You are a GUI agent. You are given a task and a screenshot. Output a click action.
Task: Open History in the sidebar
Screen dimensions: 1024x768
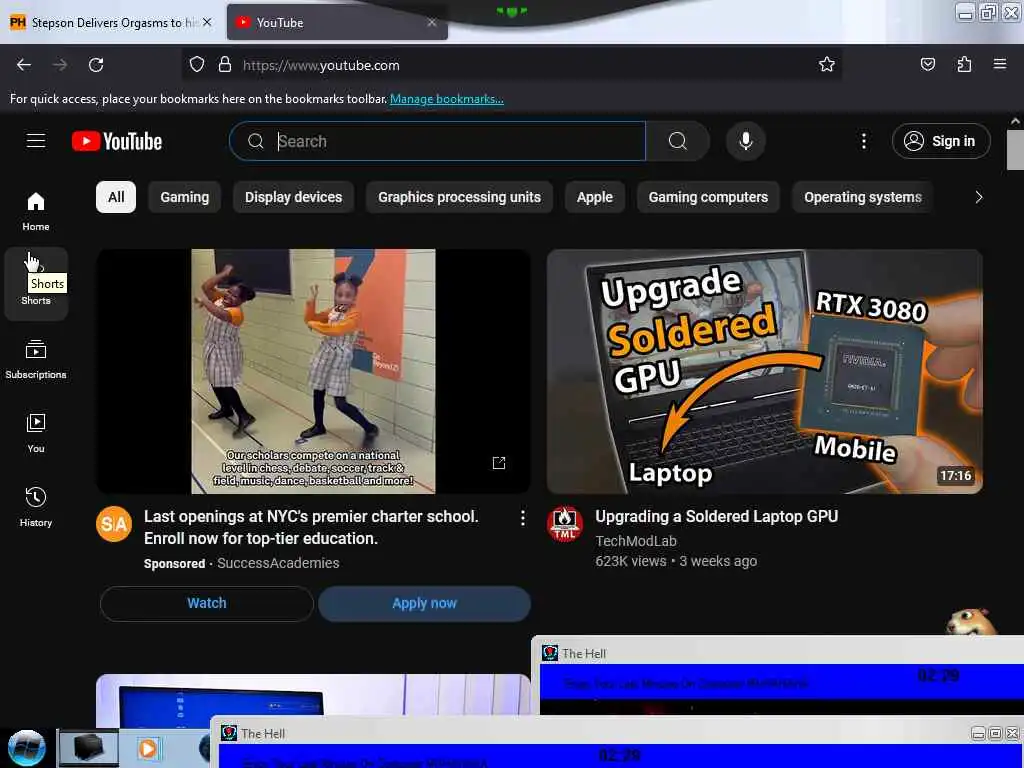[x=36, y=507]
